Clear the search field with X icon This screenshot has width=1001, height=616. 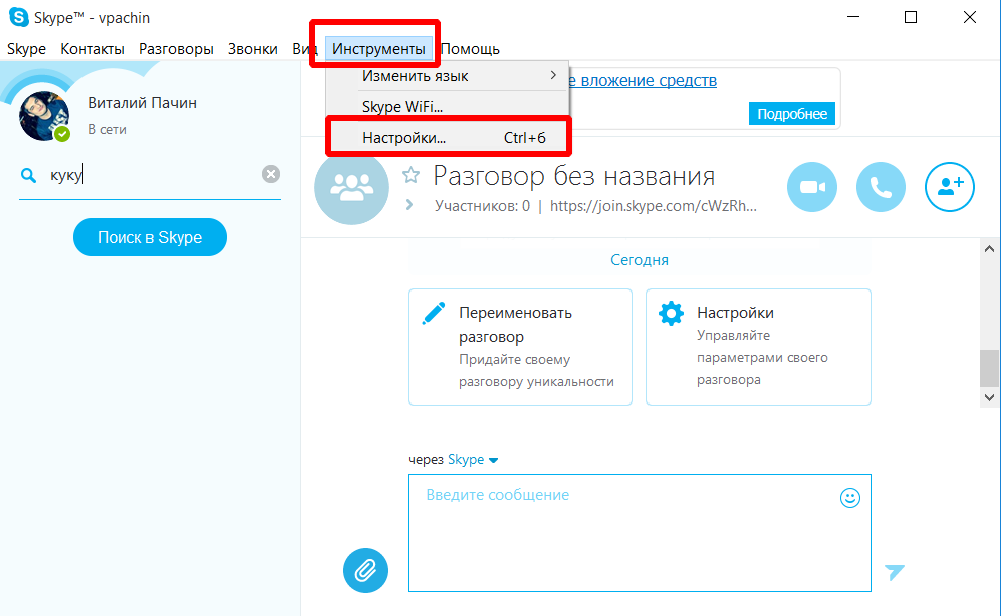pos(271,174)
